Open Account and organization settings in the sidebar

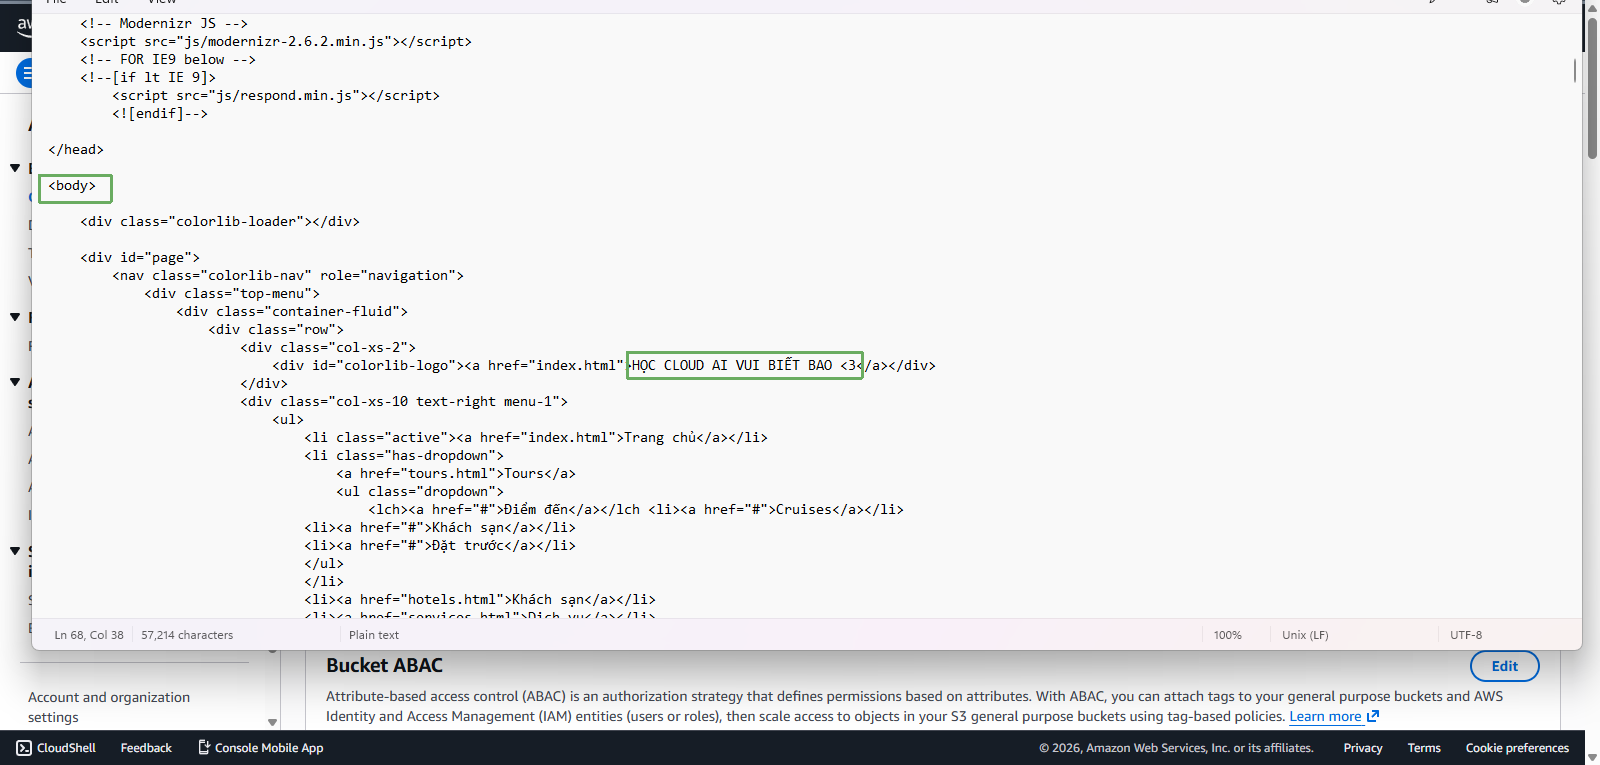109,707
